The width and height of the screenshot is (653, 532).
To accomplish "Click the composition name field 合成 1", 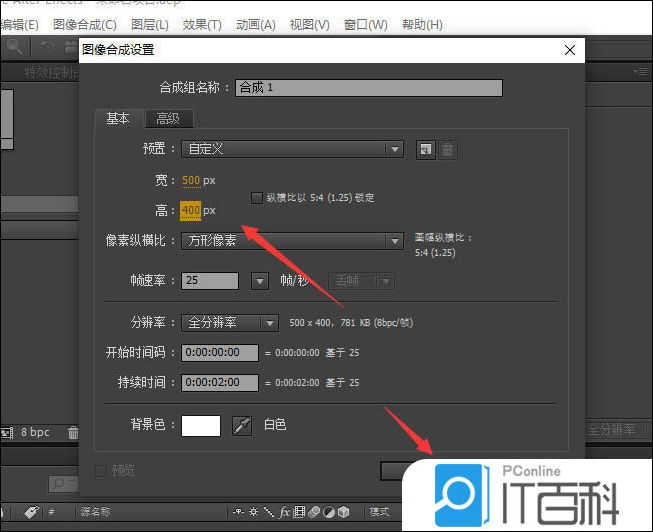I will [368, 87].
